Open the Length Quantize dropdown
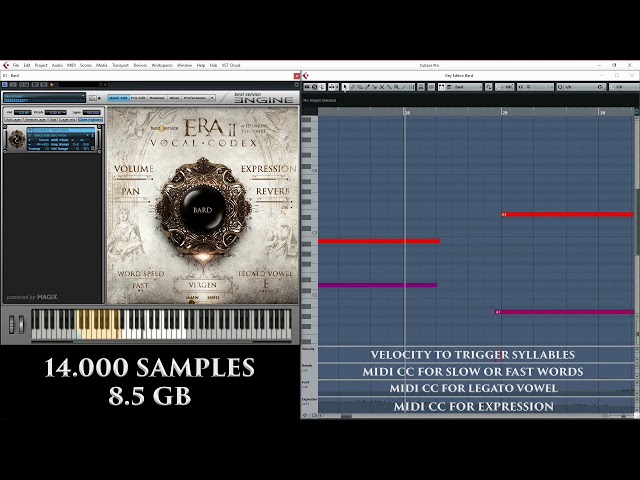Screen dimensions: 640x480 [x=624, y=87]
